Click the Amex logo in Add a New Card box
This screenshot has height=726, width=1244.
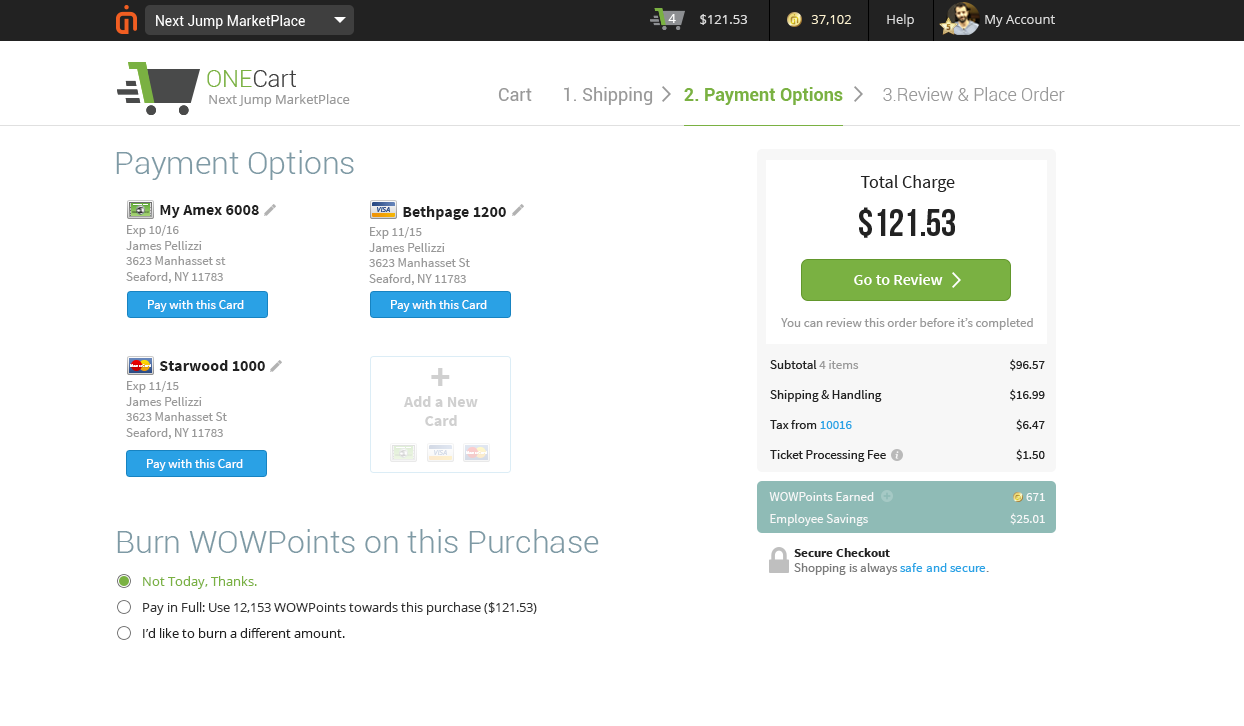(x=404, y=453)
